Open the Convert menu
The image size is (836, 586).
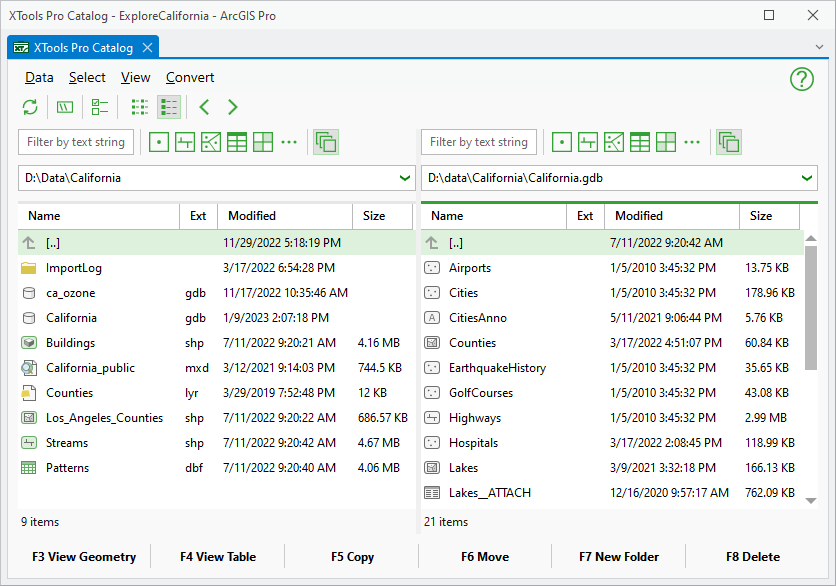click(x=190, y=78)
